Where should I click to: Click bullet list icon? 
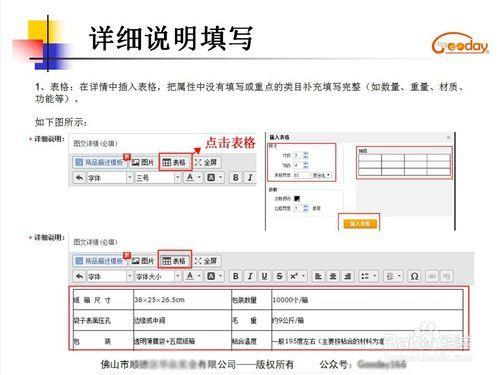point(365,276)
